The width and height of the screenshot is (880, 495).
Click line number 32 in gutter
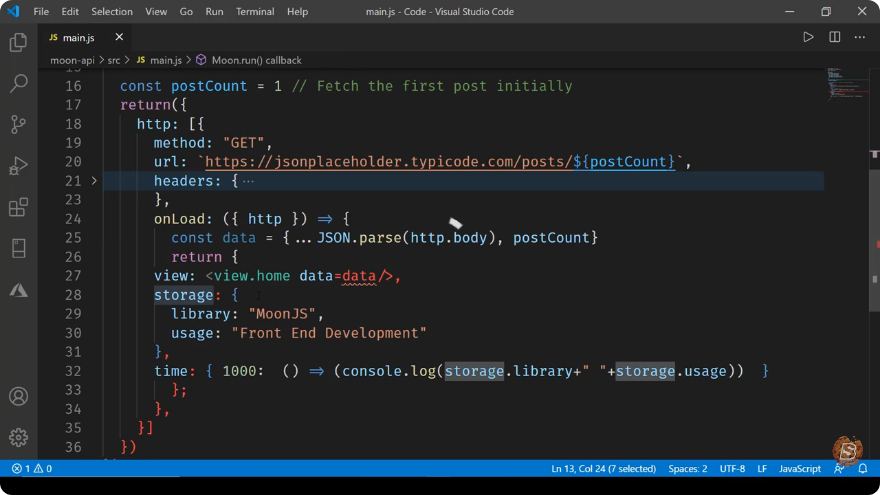[73, 371]
